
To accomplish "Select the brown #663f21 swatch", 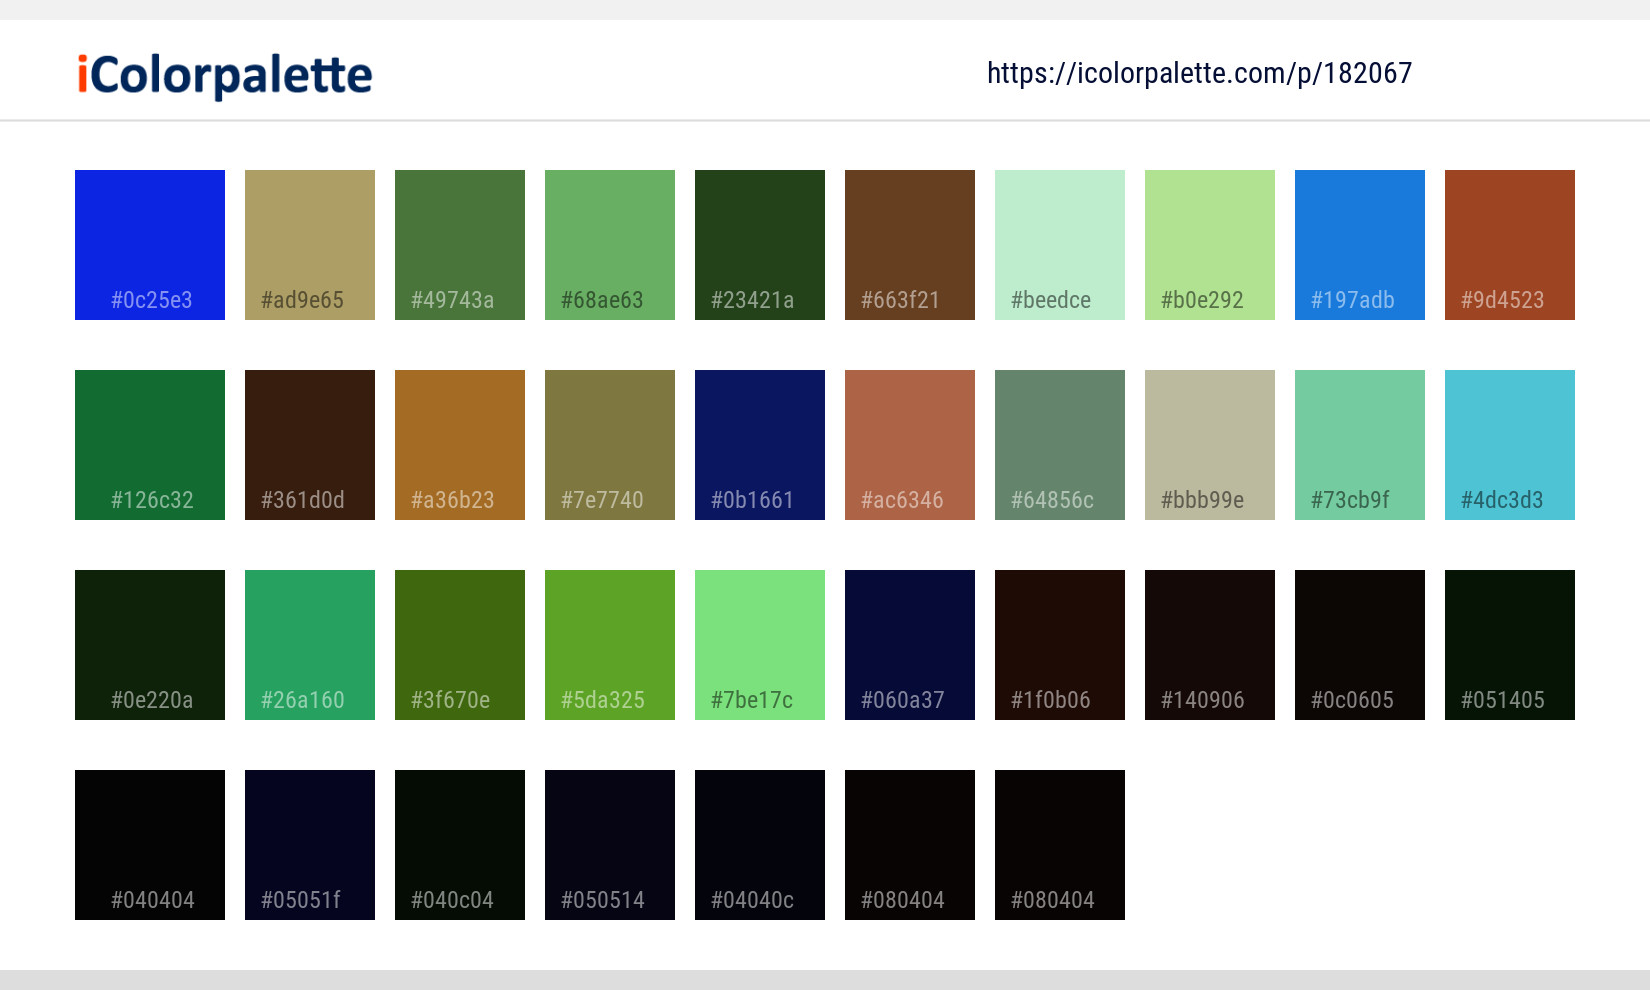I will point(909,244).
